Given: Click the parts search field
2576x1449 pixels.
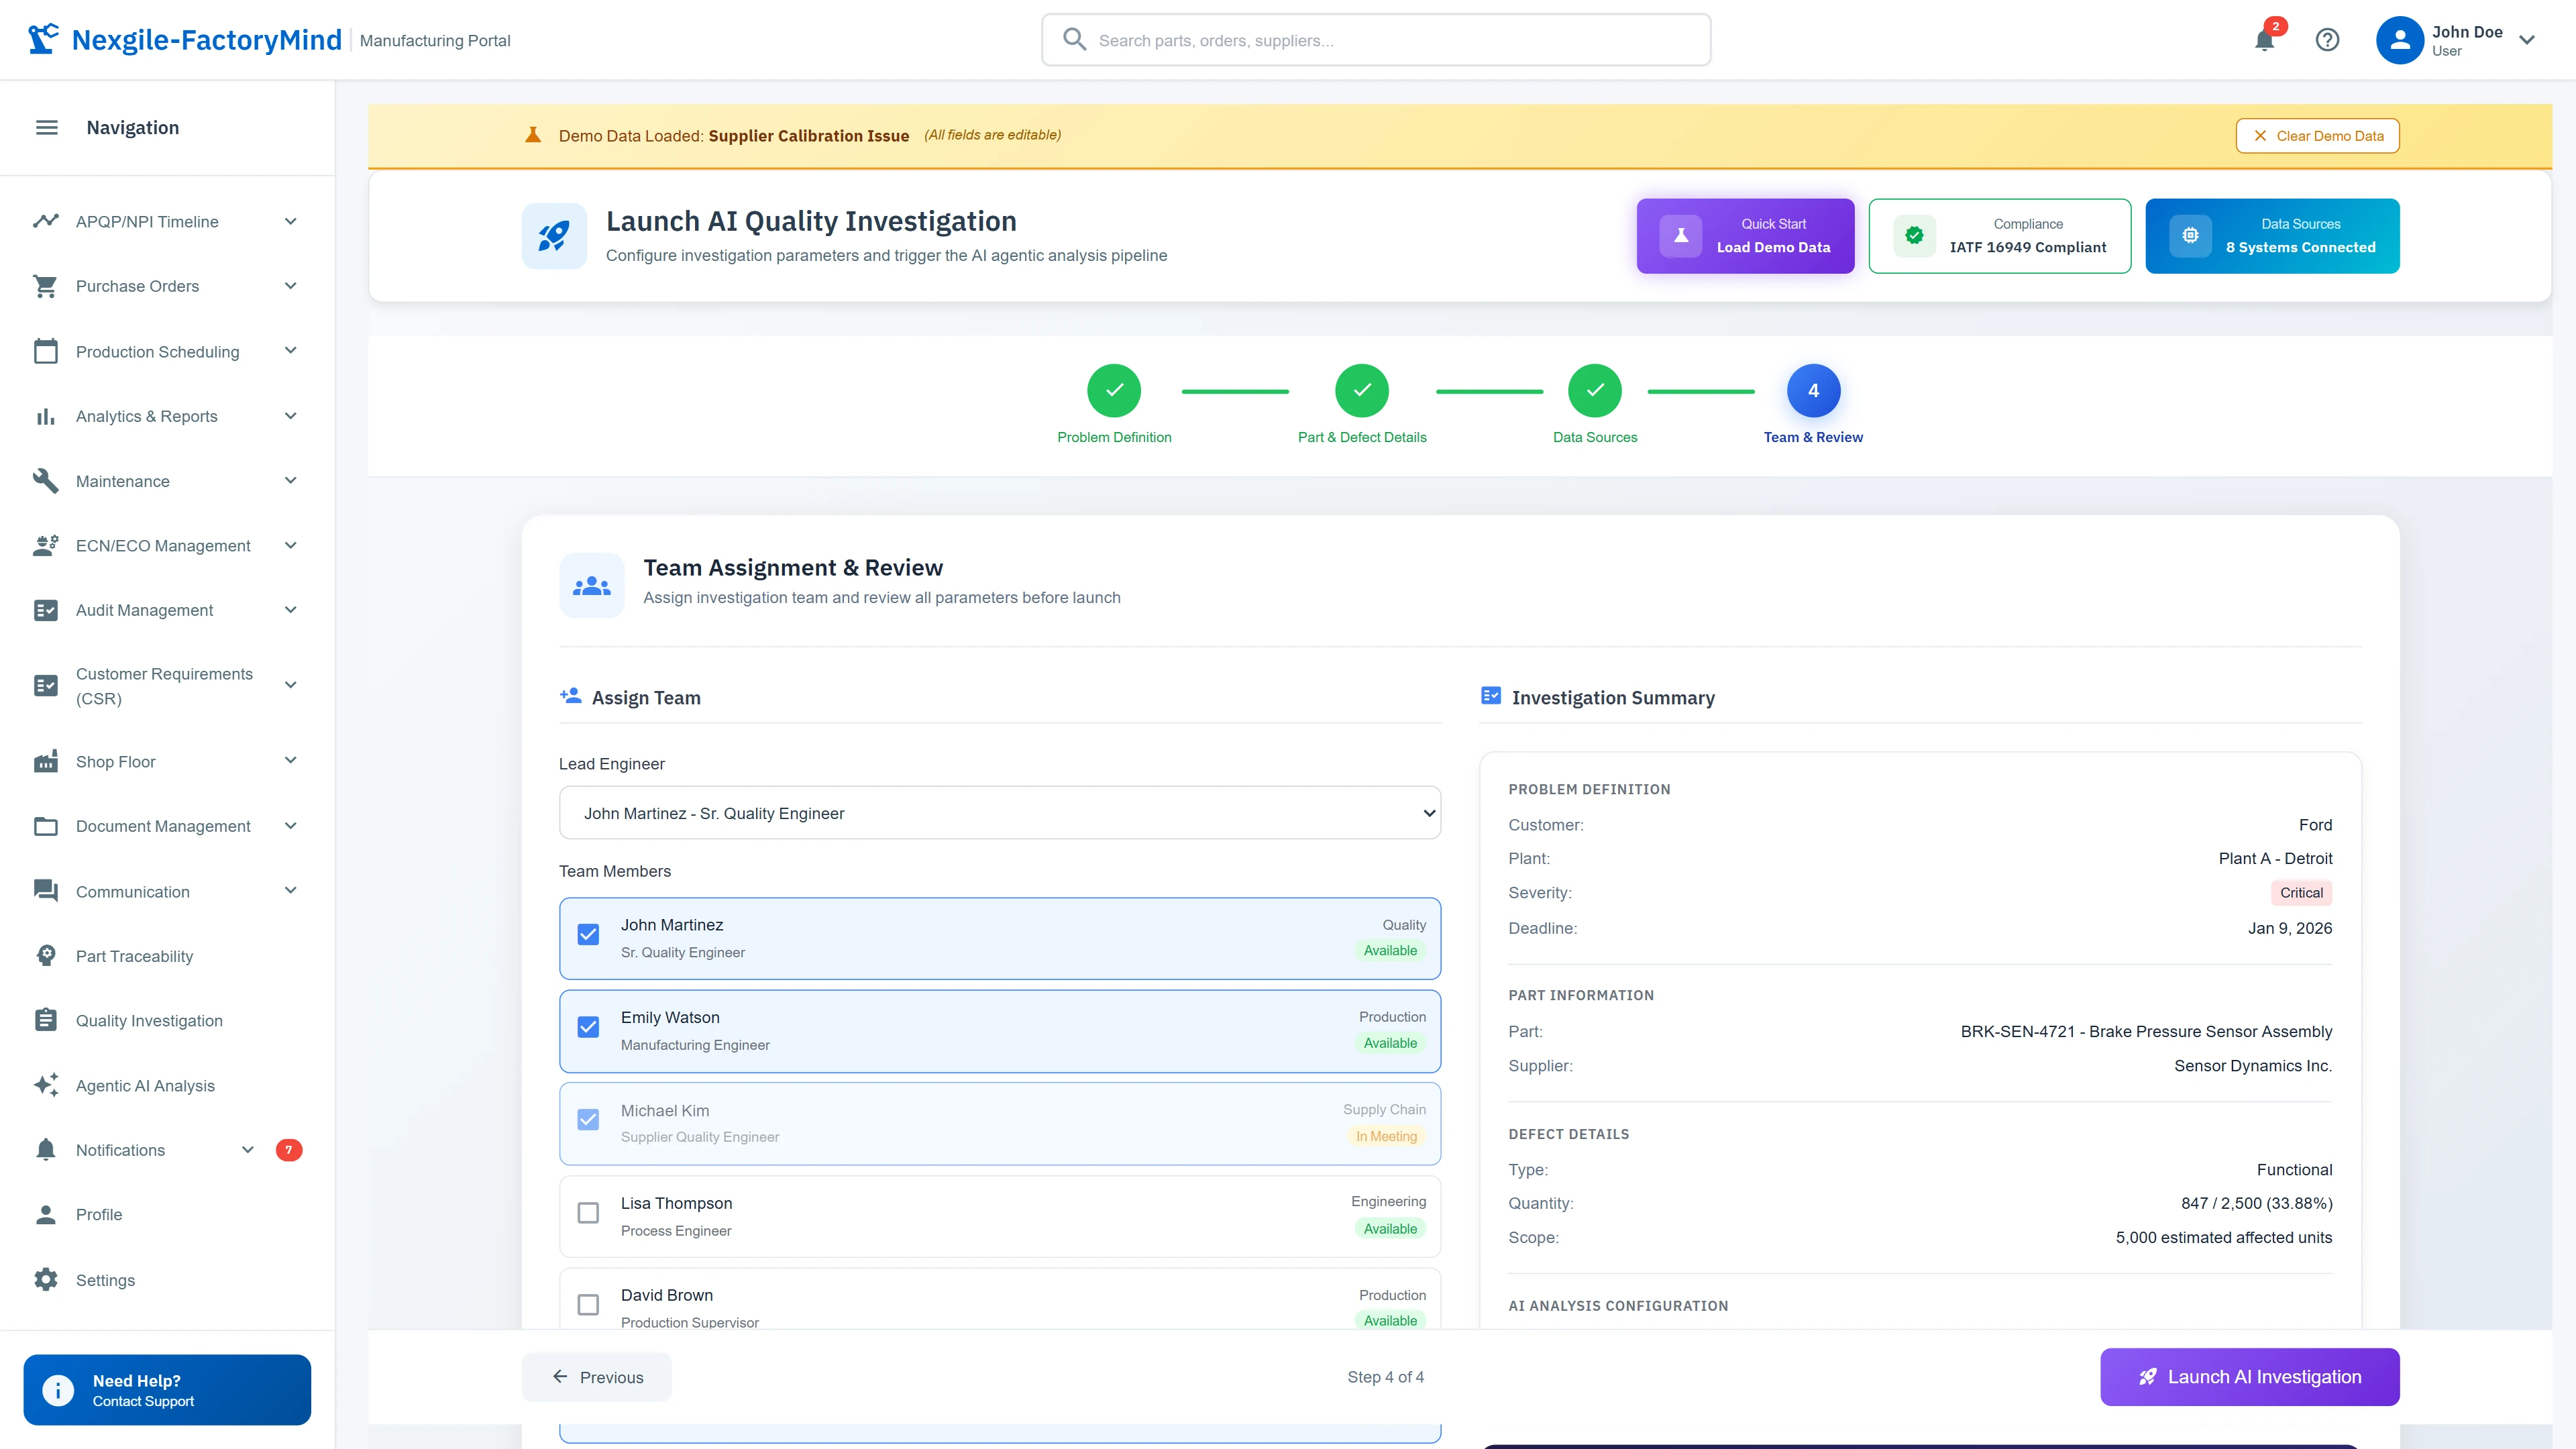Looking at the screenshot, I should [x=1376, y=40].
